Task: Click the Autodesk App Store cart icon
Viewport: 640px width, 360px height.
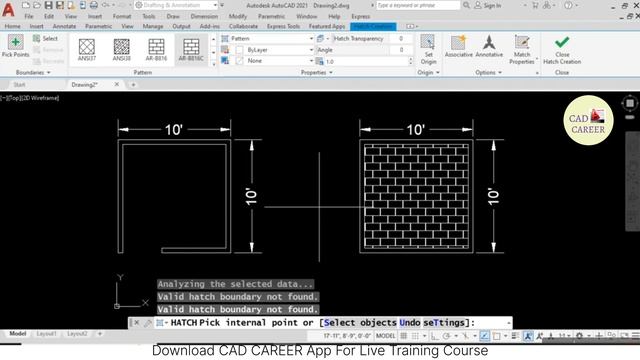Action: coord(535,5)
